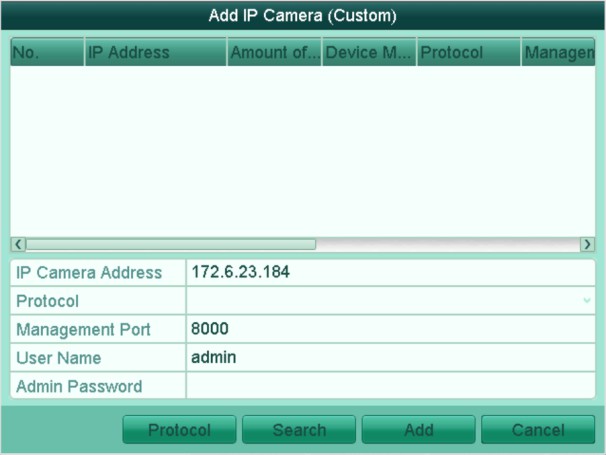This screenshot has width=606, height=455.
Task: Focus the Admin Password input field
Action: 390,386
